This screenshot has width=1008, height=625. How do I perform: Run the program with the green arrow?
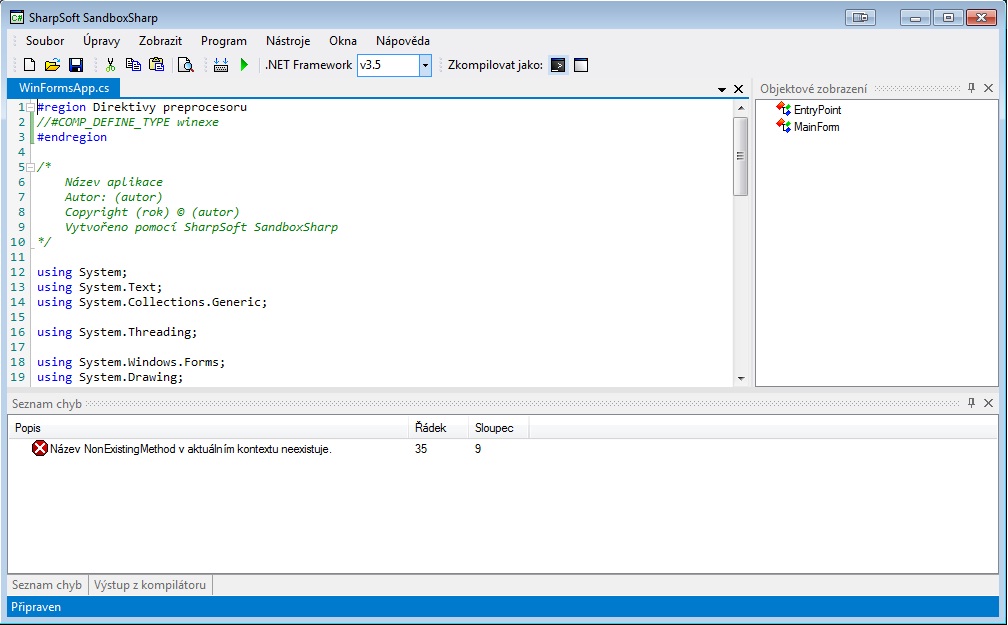[244, 65]
